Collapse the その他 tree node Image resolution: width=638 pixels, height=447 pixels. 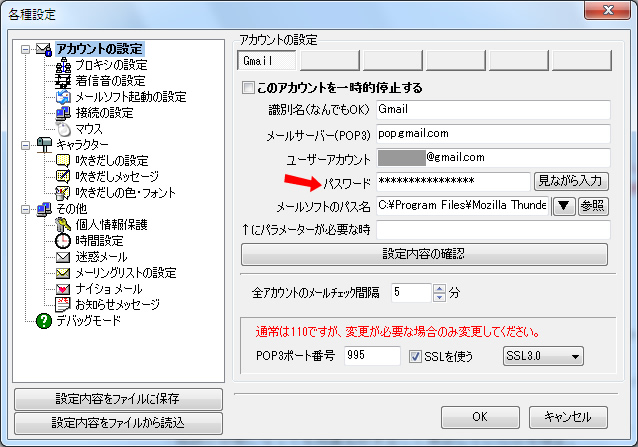coord(25,209)
